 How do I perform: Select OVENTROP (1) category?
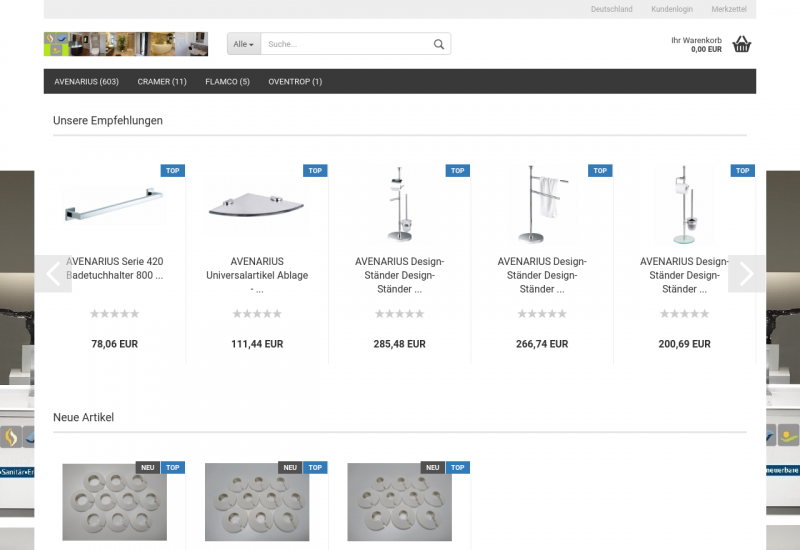click(295, 82)
